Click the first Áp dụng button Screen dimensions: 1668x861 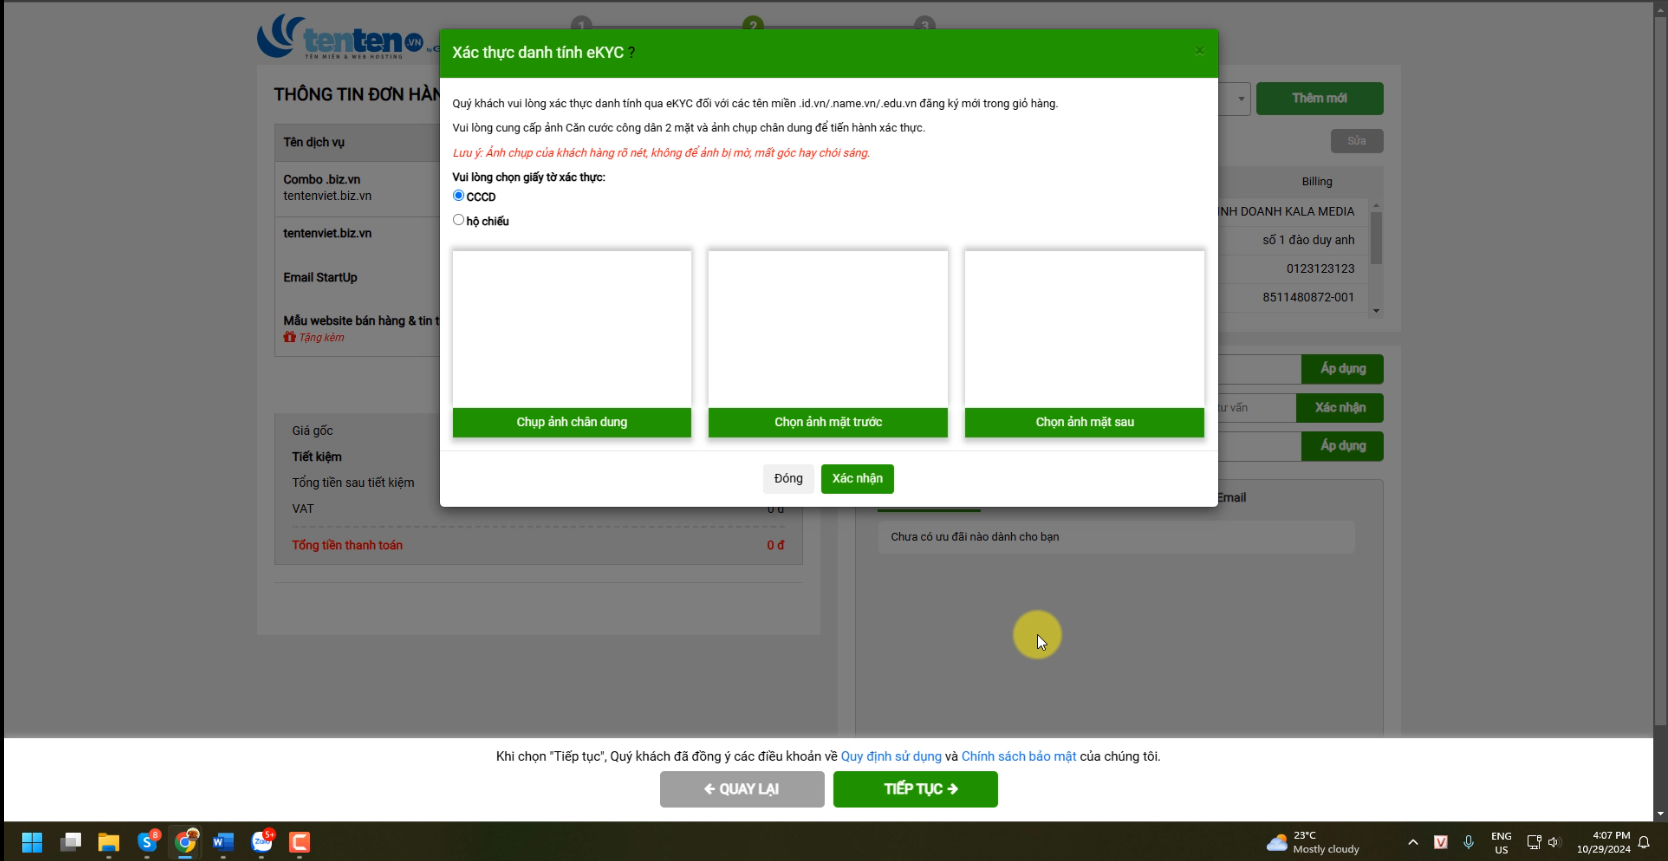click(1342, 369)
